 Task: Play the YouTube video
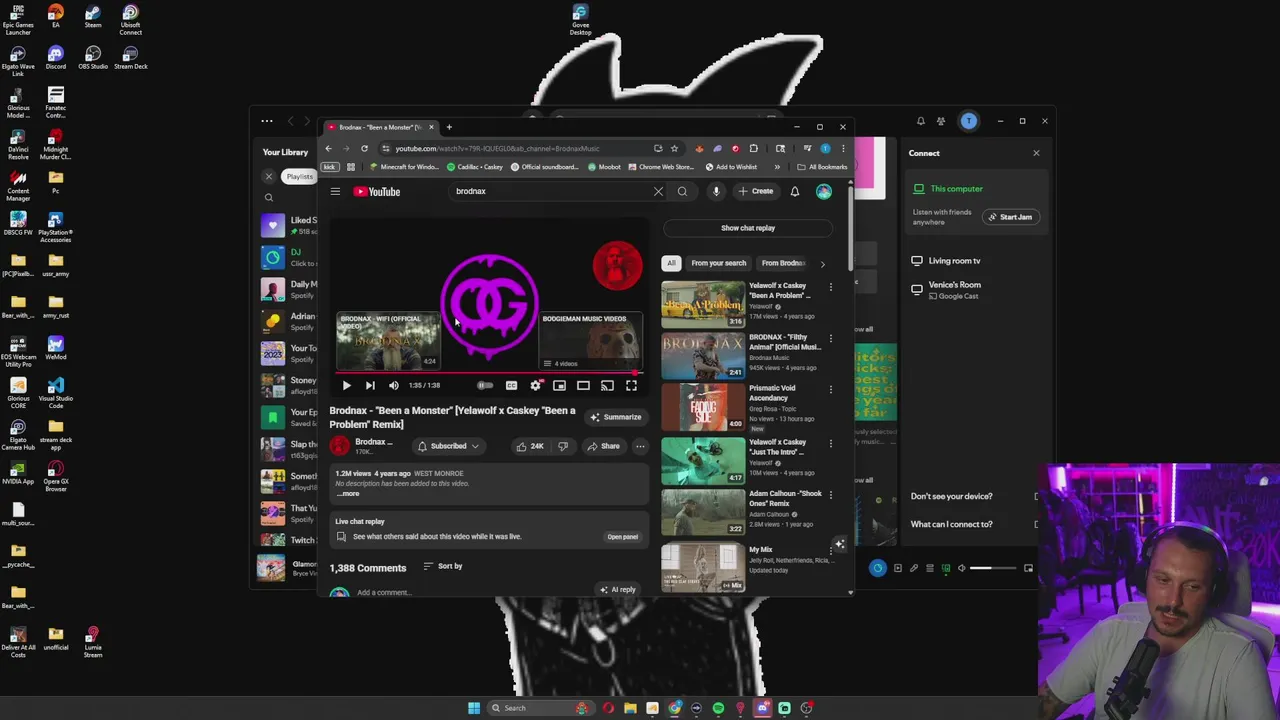346,385
